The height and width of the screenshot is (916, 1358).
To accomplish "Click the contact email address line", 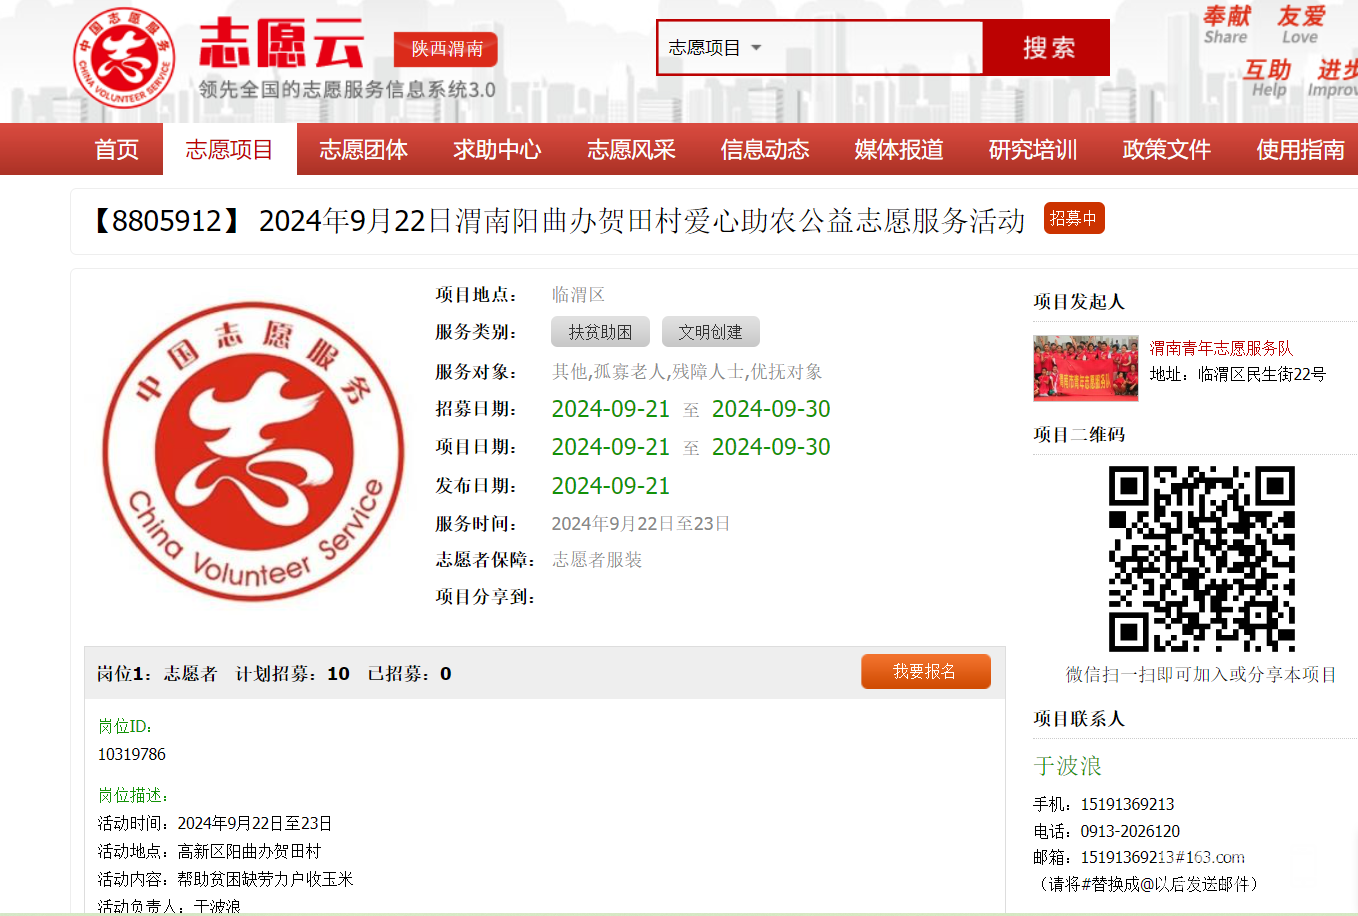I will coord(1139,857).
